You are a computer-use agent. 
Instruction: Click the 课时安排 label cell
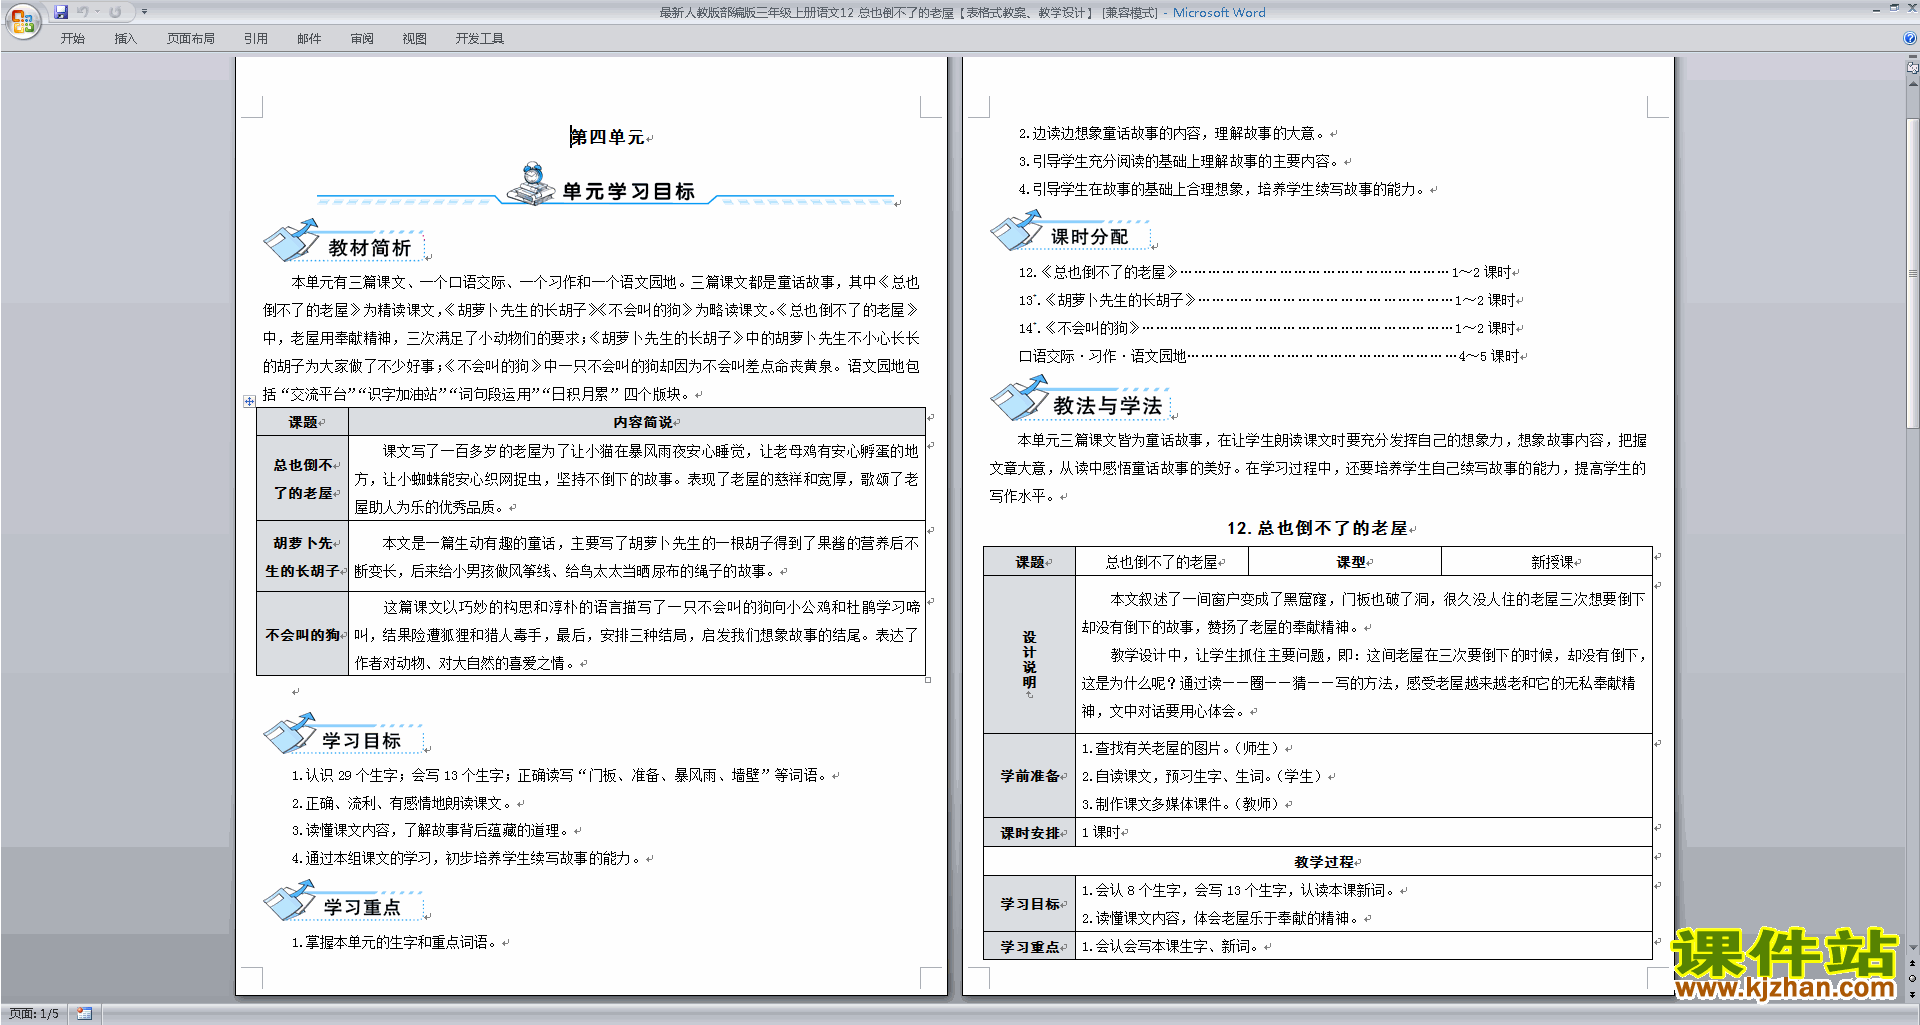(x=1029, y=832)
